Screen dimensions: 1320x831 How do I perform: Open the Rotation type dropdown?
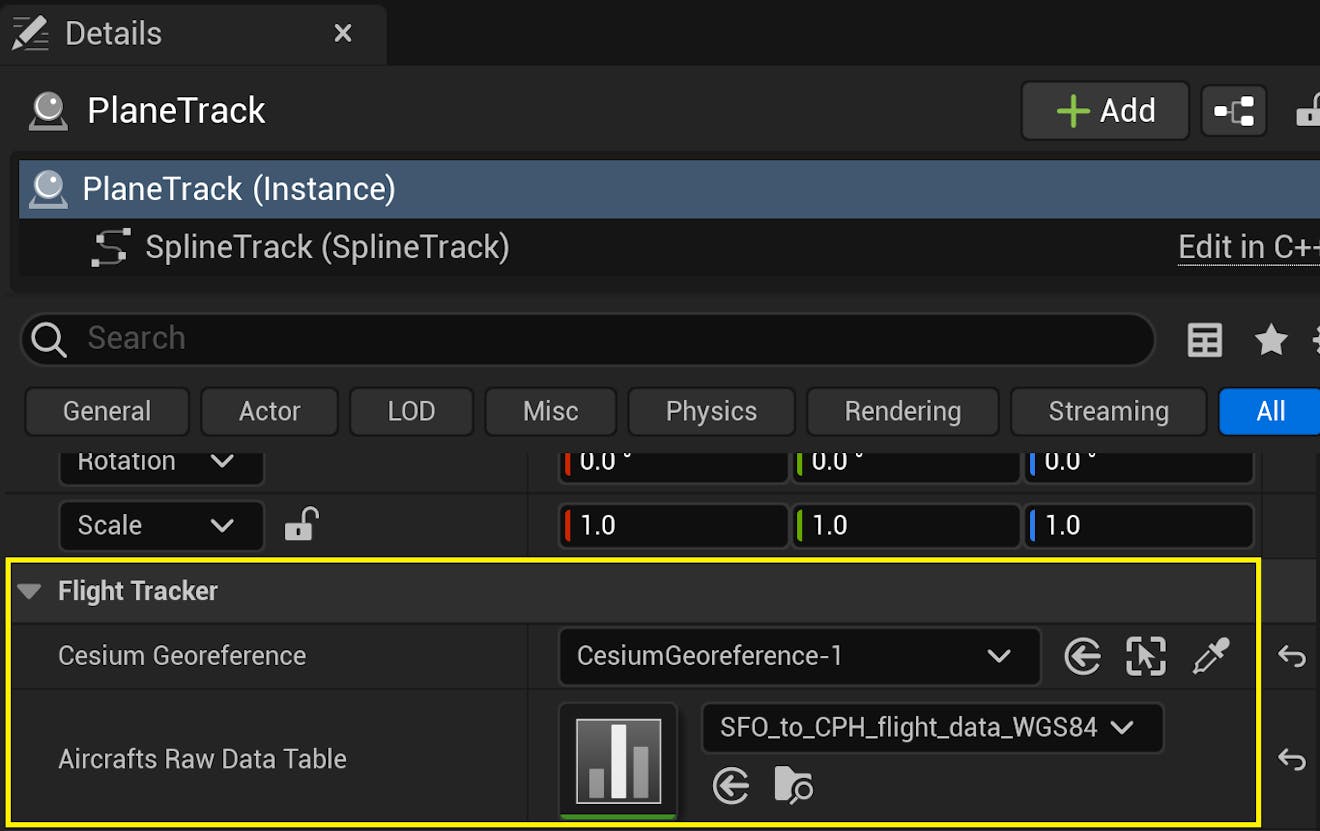(x=161, y=464)
